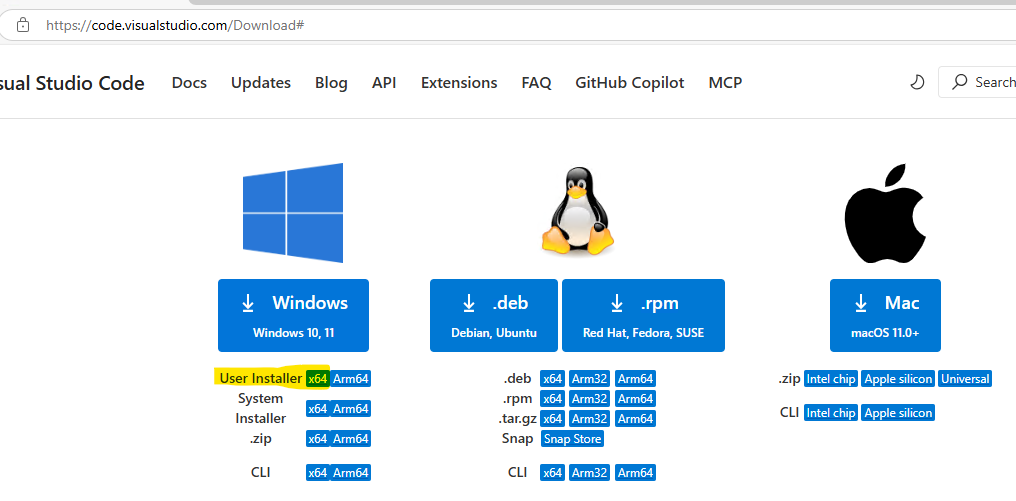The height and width of the screenshot is (501, 1016).
Task: Select Linux CLI Arm64 download
Action: coord(635,472)
